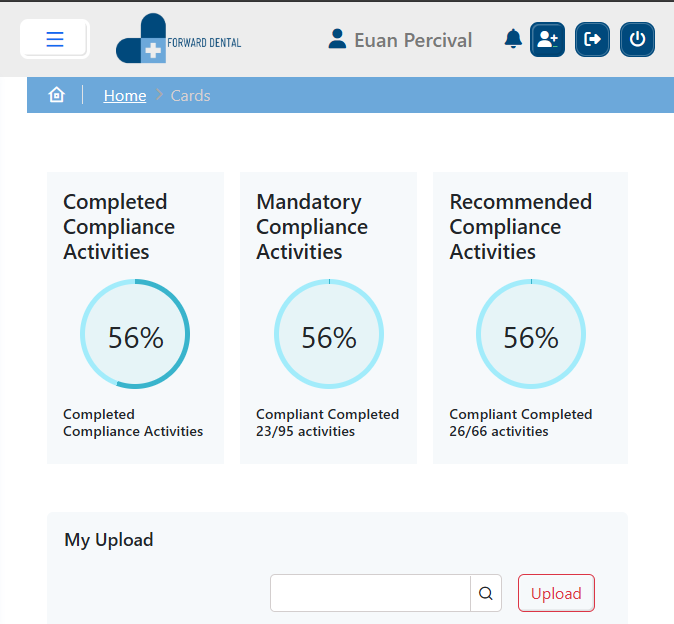Image resolution: width=674 pixels, height=624 pixels.
Task: Click the Recommended Compliance Activities card title
Action: pyautogui.click(x=521, y=227)
